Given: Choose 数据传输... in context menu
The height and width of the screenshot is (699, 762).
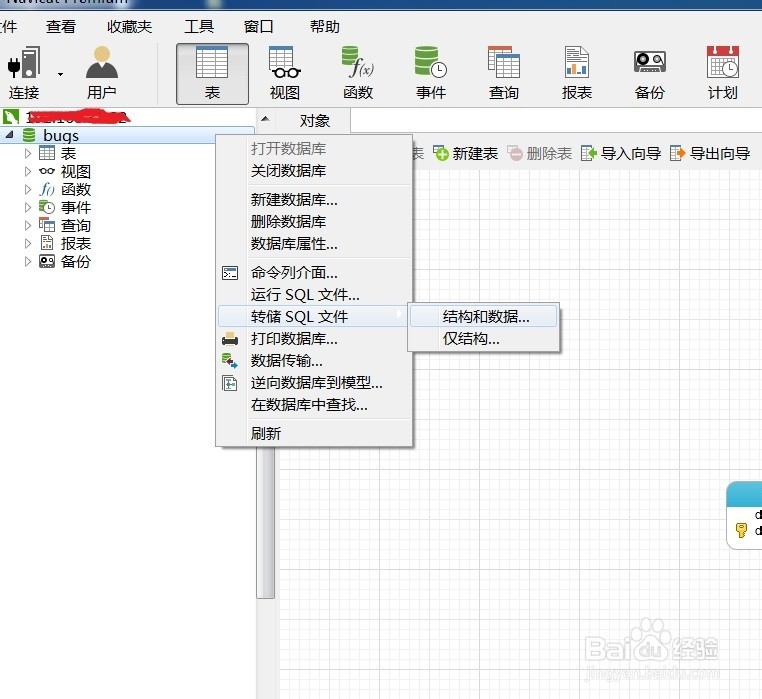Looking at the screenshot, I should click(x=314, y=361).
